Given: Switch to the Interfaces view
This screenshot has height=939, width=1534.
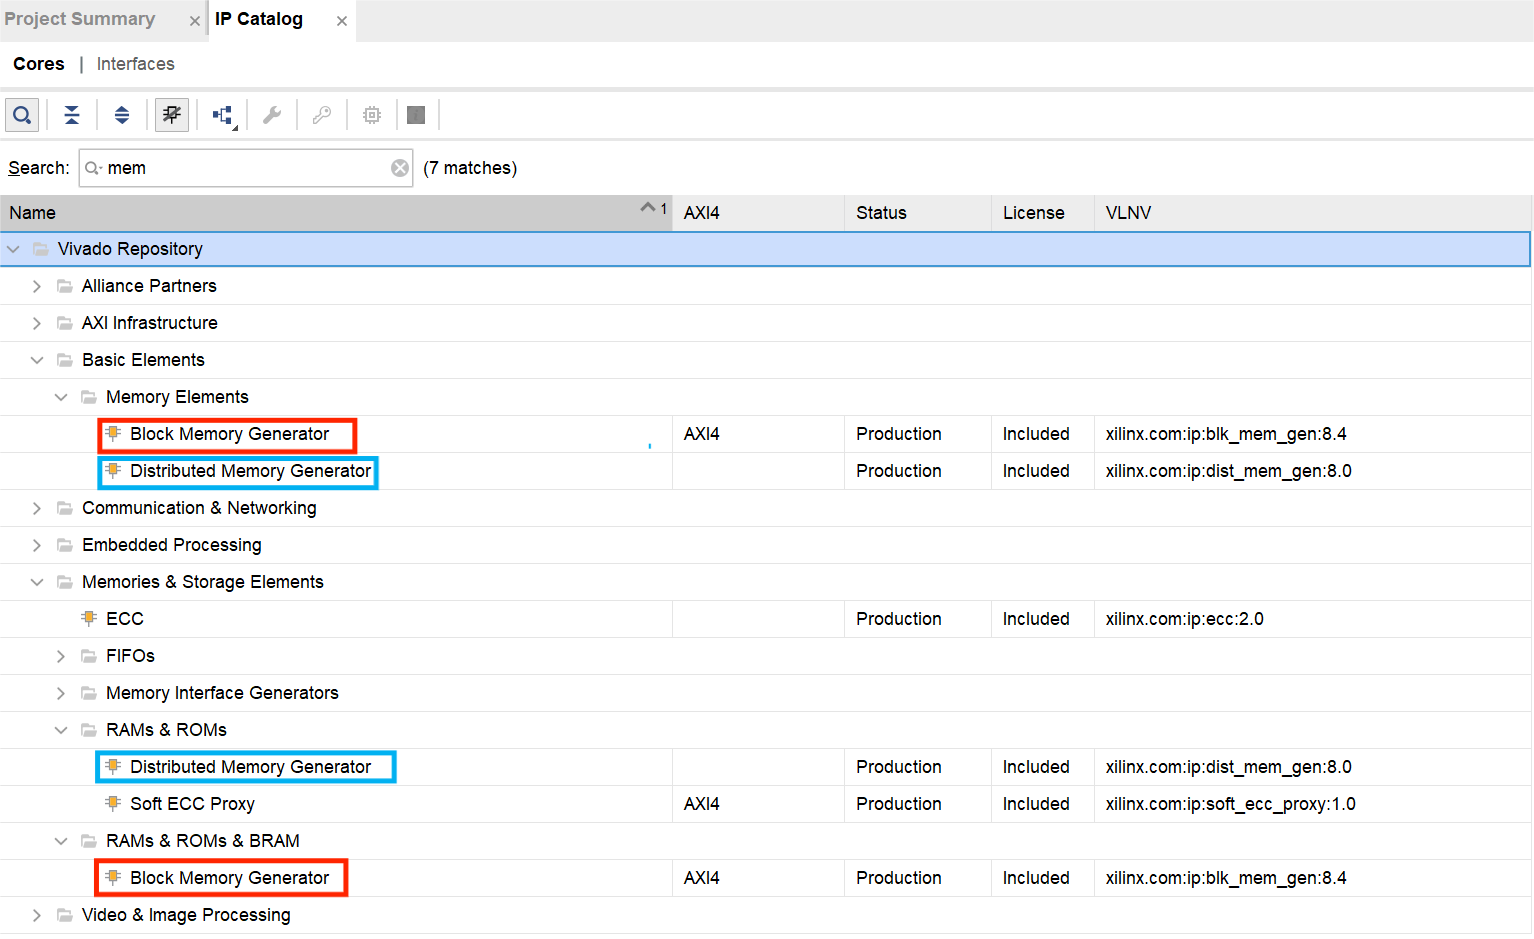Looking at the screenshot, I should 135,64.
